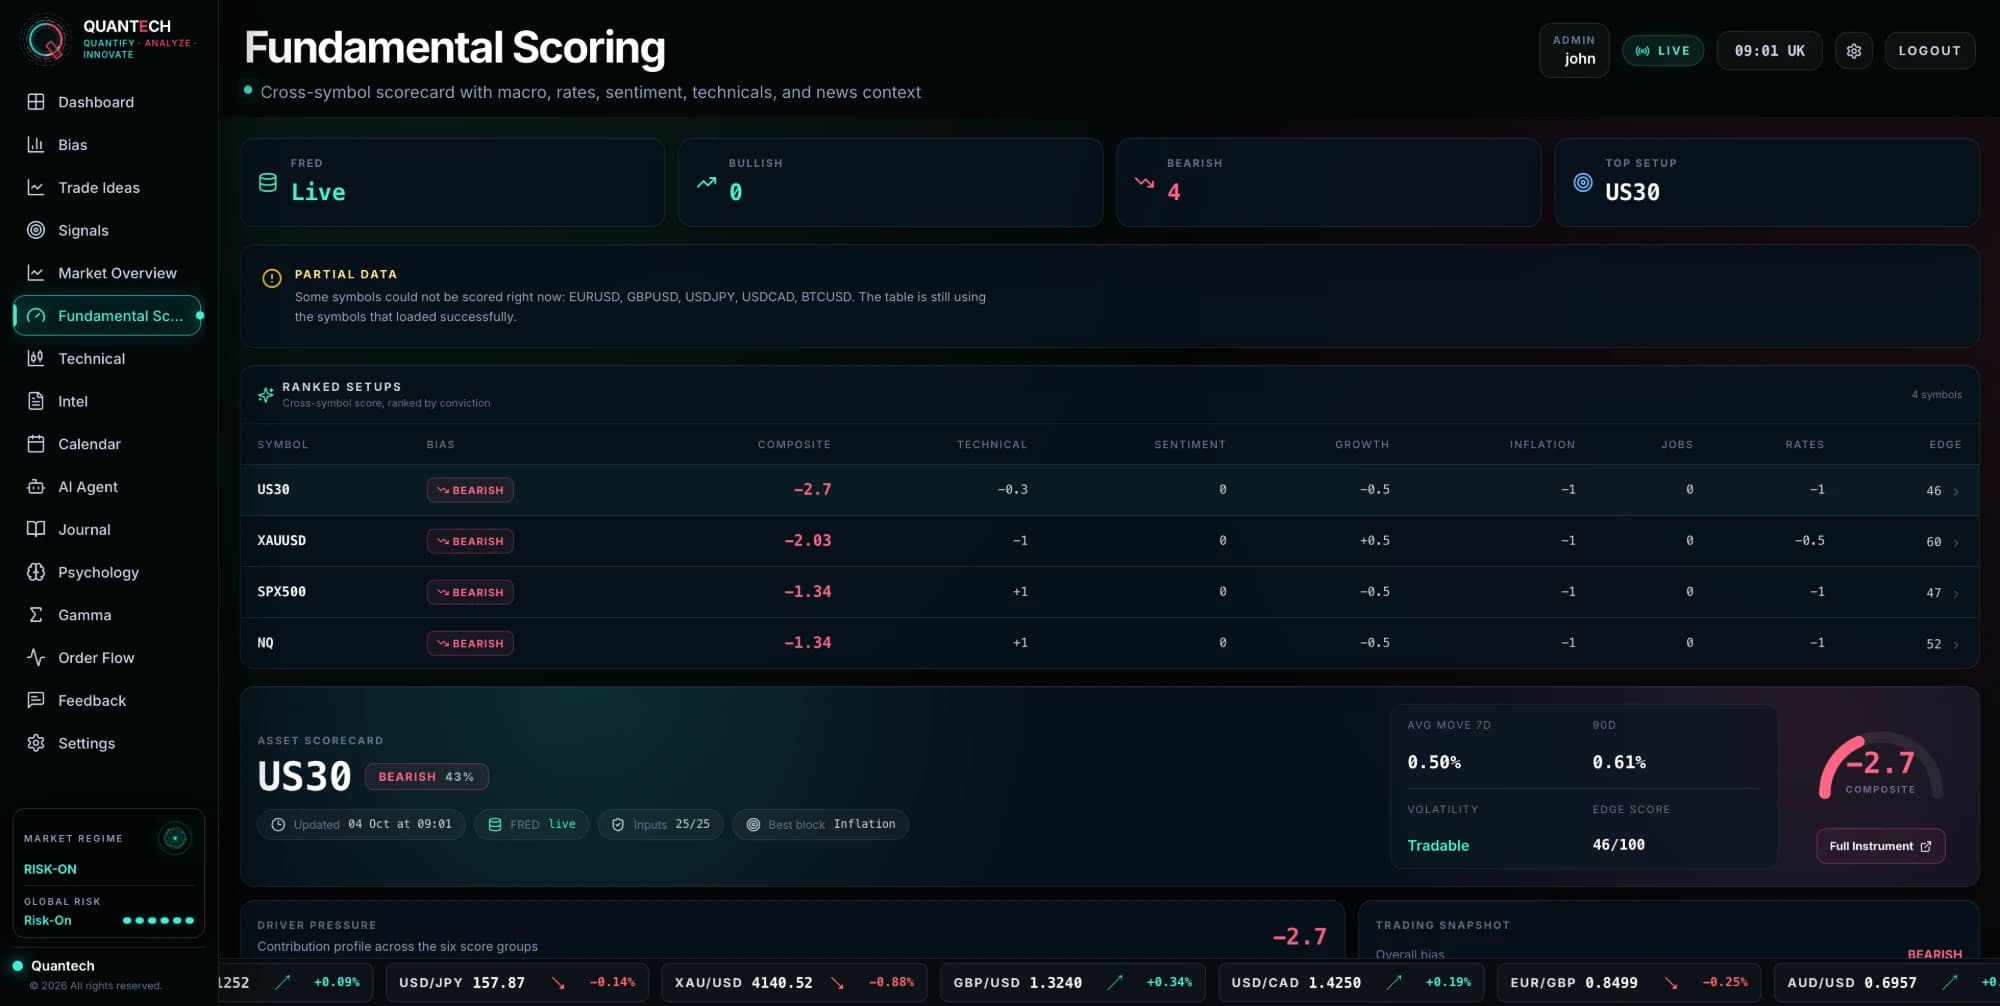The height and width of the screenshot is (1006, 2000).
Task: Click the Dashboard grid icon in the sidebar
Action: pyautogui.click(x=36, y=102)
